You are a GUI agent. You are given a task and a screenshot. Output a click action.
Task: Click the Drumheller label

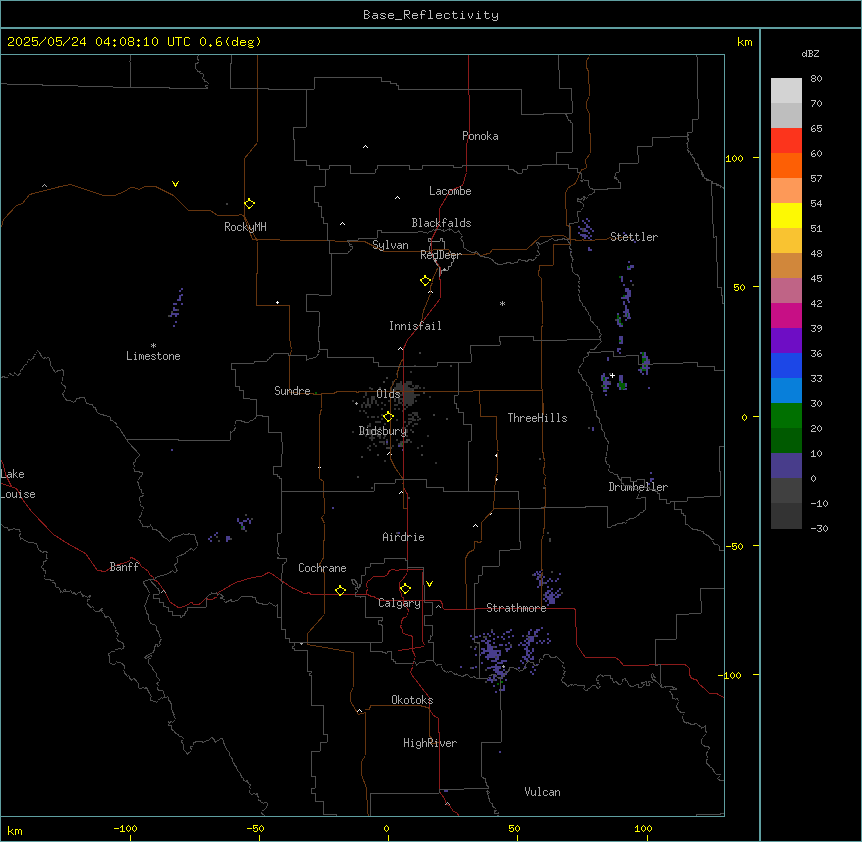(638, 487)
